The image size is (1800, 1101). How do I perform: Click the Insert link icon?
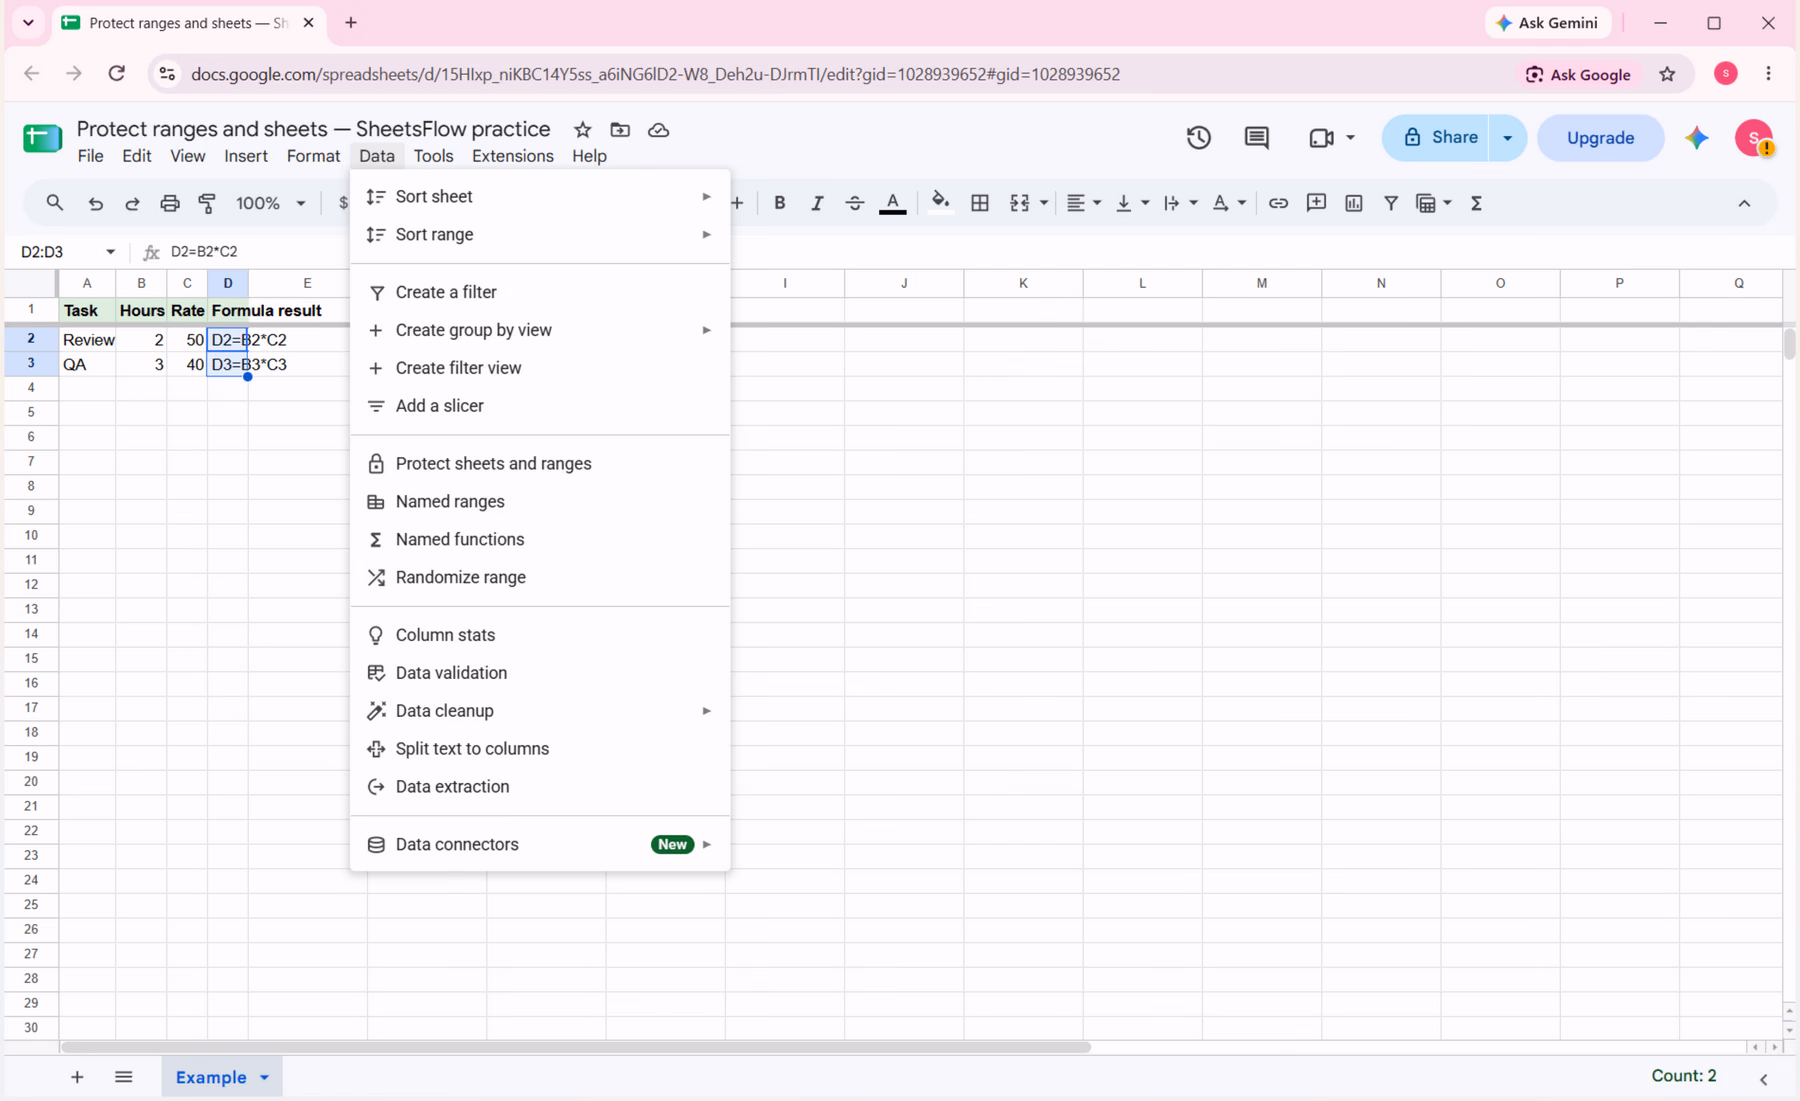click(x=1278, y=203)
